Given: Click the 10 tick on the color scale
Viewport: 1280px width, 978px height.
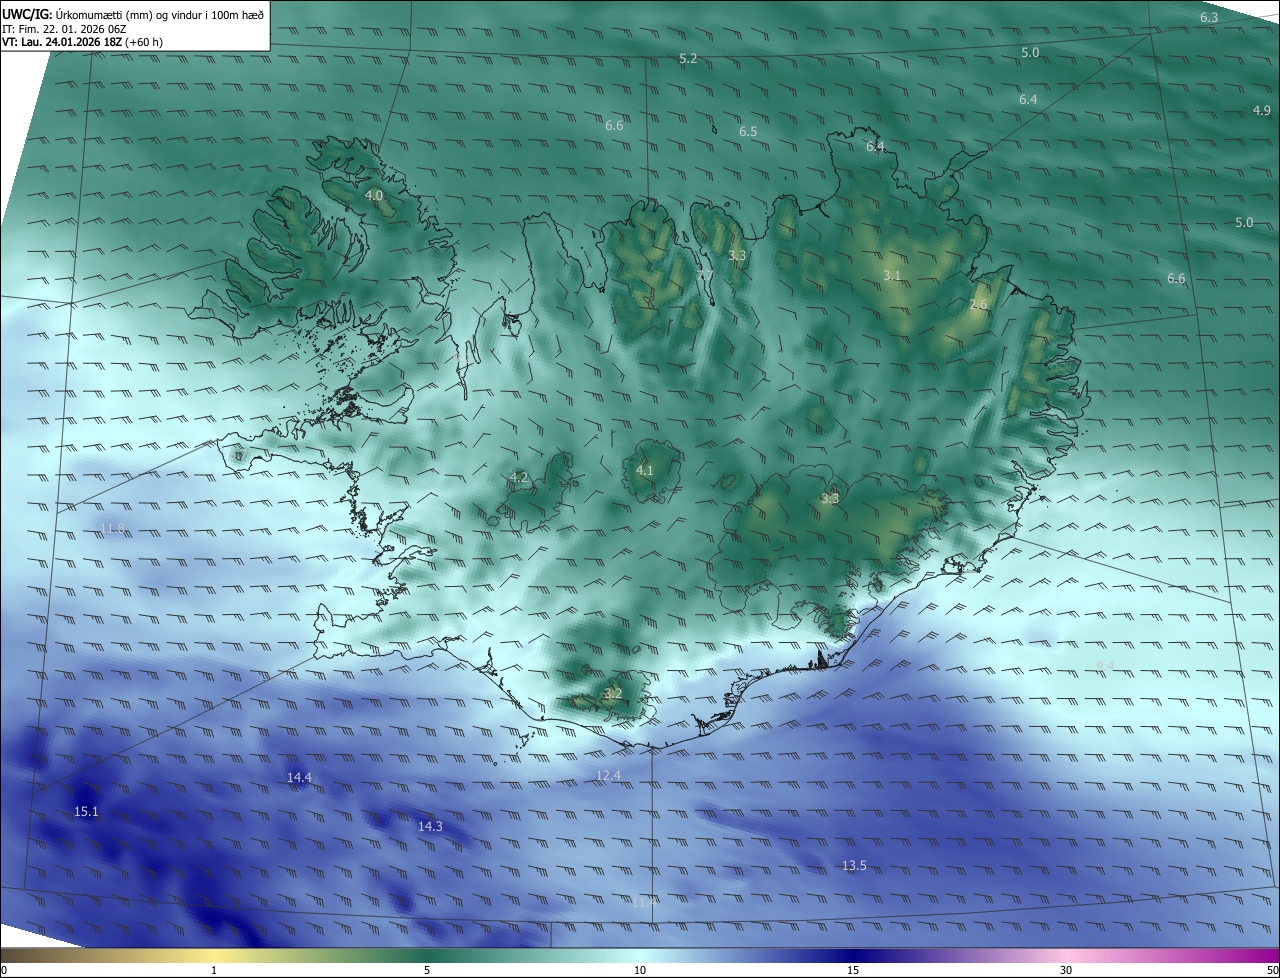Looking at the screenshot, I should tap(640, 970).
